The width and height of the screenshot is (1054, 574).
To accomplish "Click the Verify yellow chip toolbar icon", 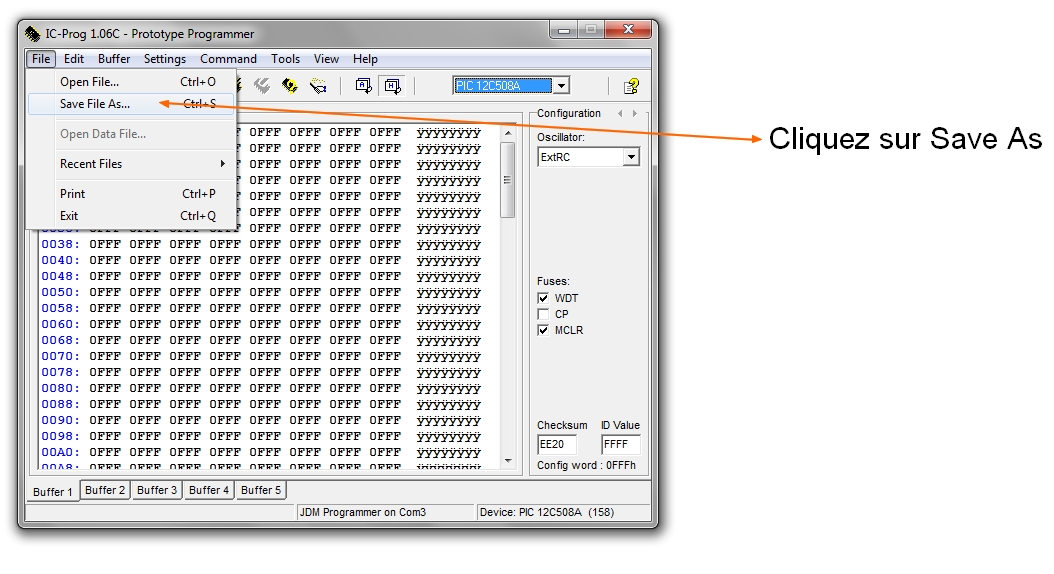I will point(290,85).
